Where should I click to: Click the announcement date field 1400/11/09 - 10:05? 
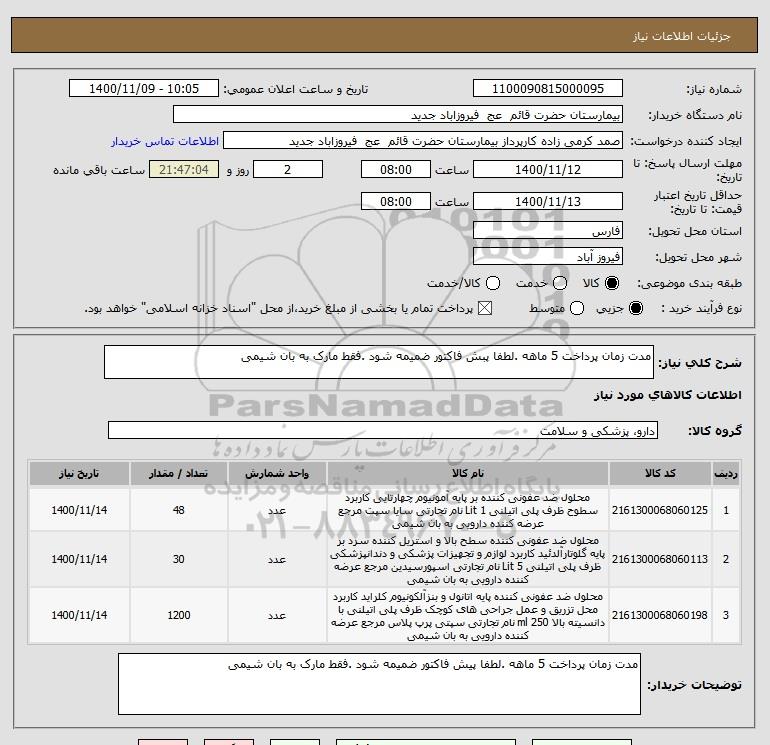point(143,89)
